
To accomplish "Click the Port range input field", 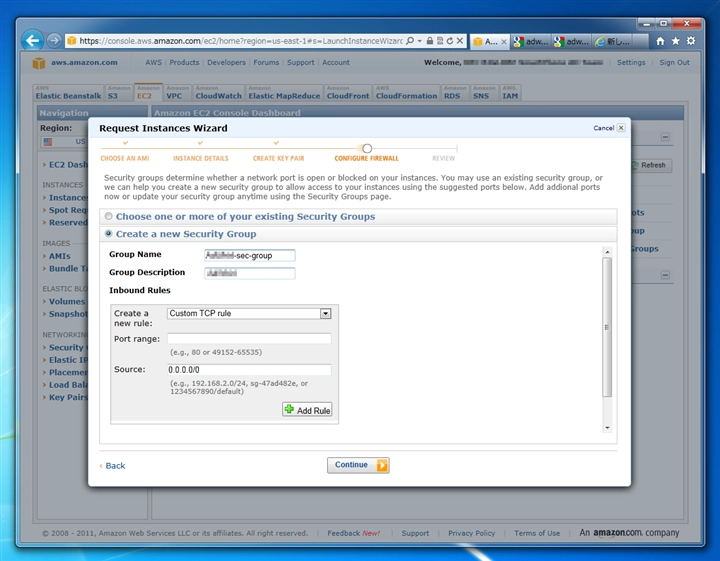I will coord(249,339).
